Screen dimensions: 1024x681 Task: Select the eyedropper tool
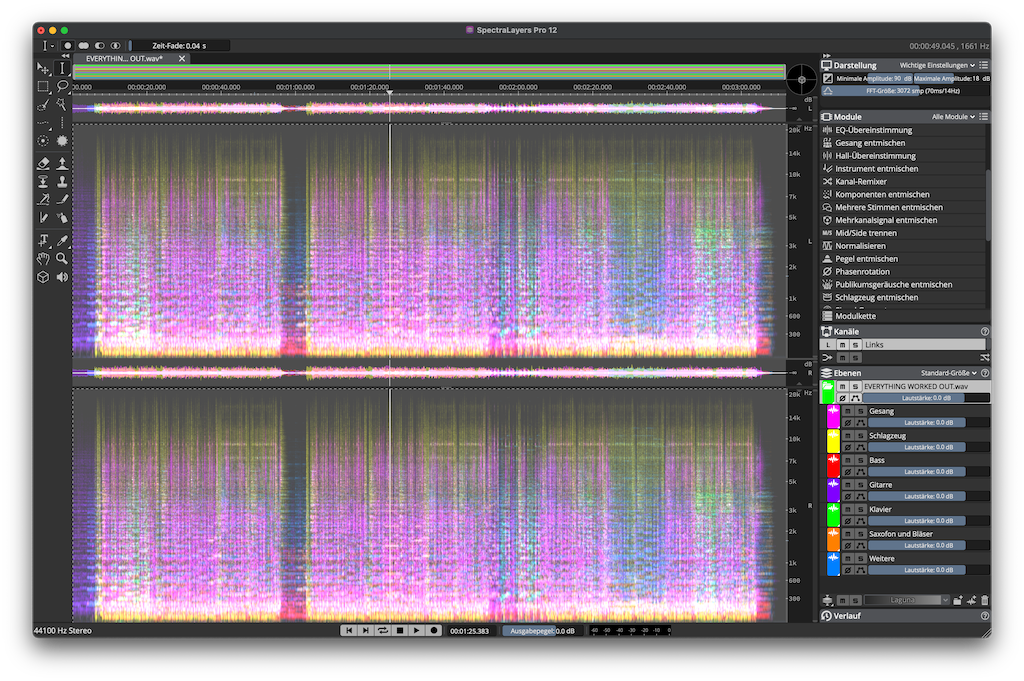click(x=62, y=240)
